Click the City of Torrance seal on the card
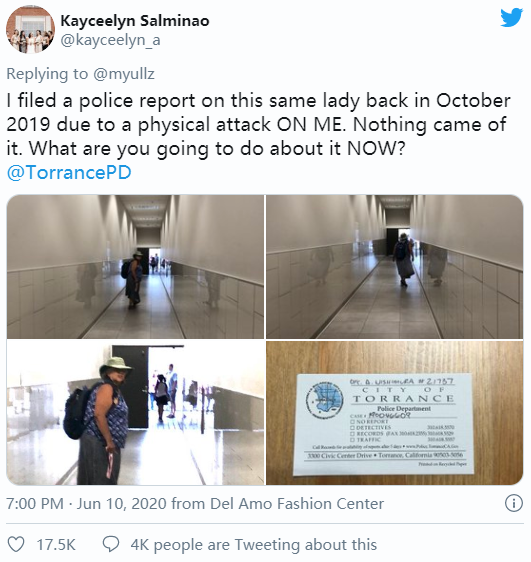This screenshot has width=531, height=562. pyautogui.click(x=325, y=400)
